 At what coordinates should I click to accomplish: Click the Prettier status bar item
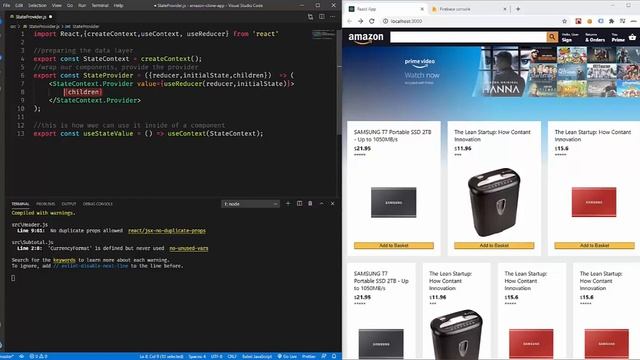(x=309, y=356)
